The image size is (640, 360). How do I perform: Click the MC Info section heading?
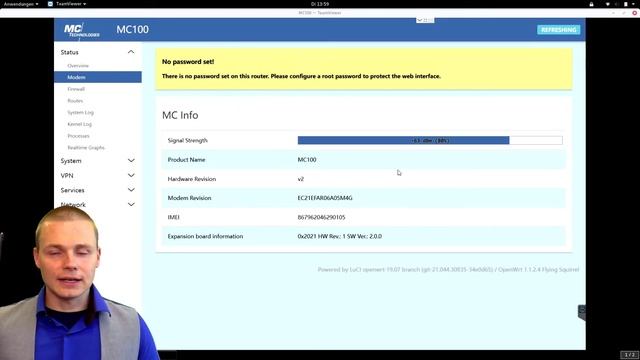click(180, 115)
